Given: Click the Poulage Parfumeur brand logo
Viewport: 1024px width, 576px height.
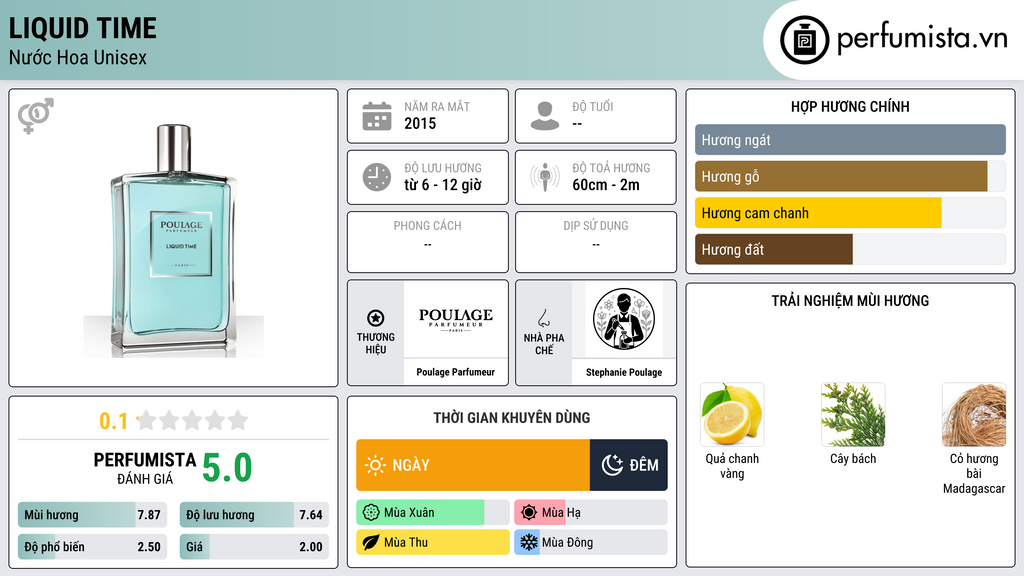Looking at the screenshot, I should [456, 320].
